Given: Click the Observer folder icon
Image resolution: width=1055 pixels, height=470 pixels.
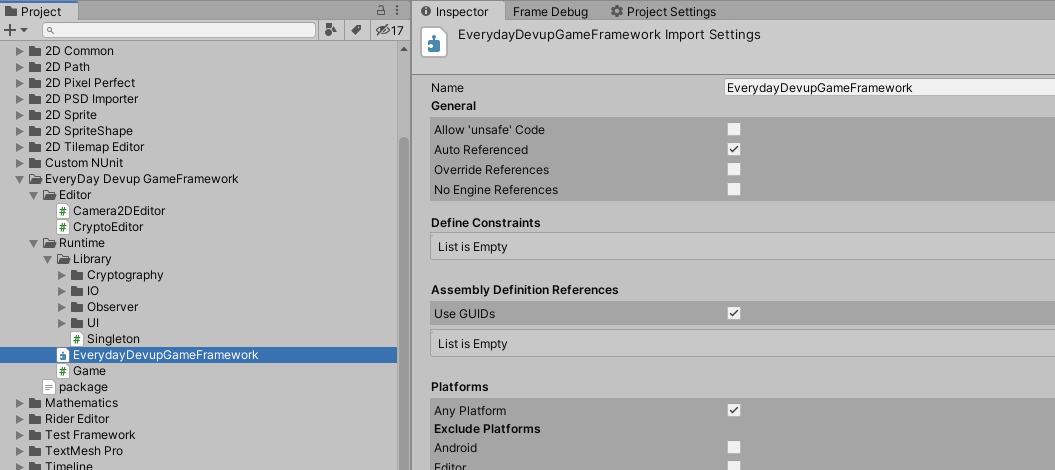Looking at the screenshot, I should 77,307.
